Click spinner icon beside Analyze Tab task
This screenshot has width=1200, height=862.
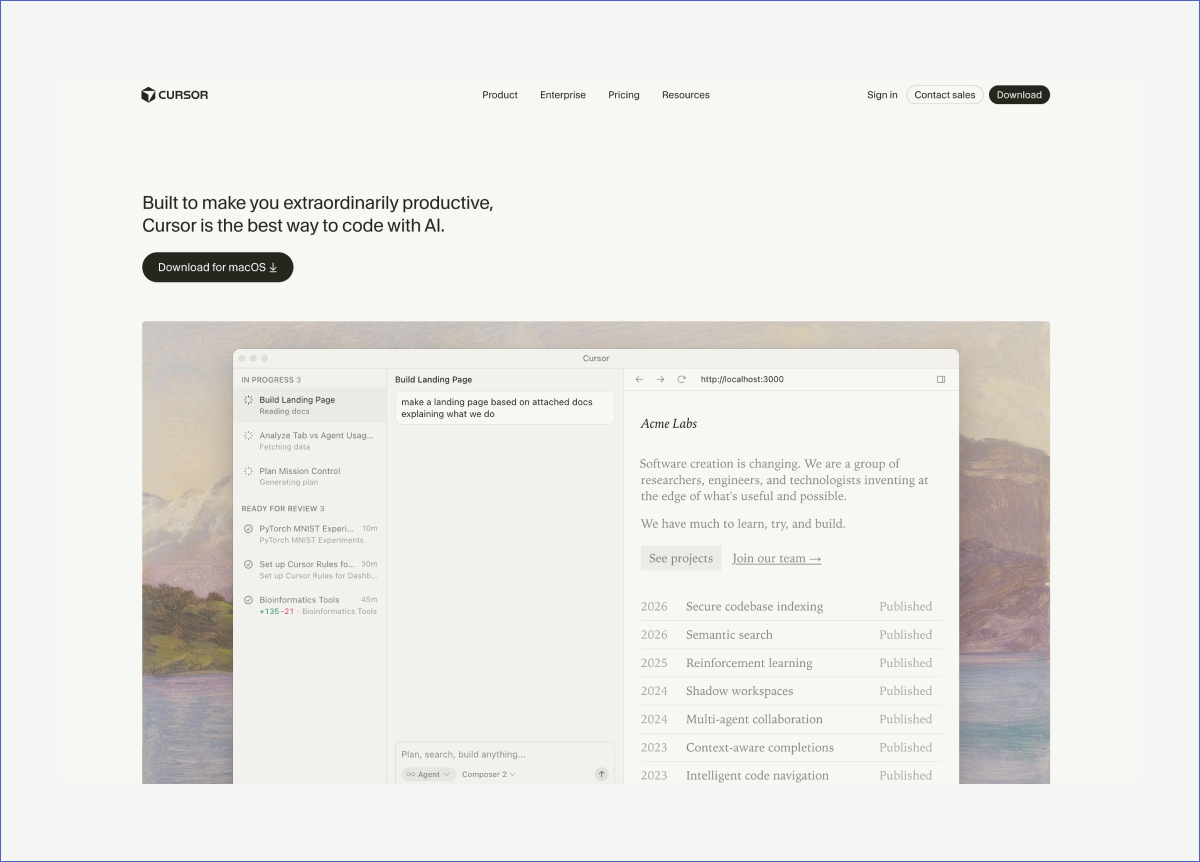click(248, 436)
